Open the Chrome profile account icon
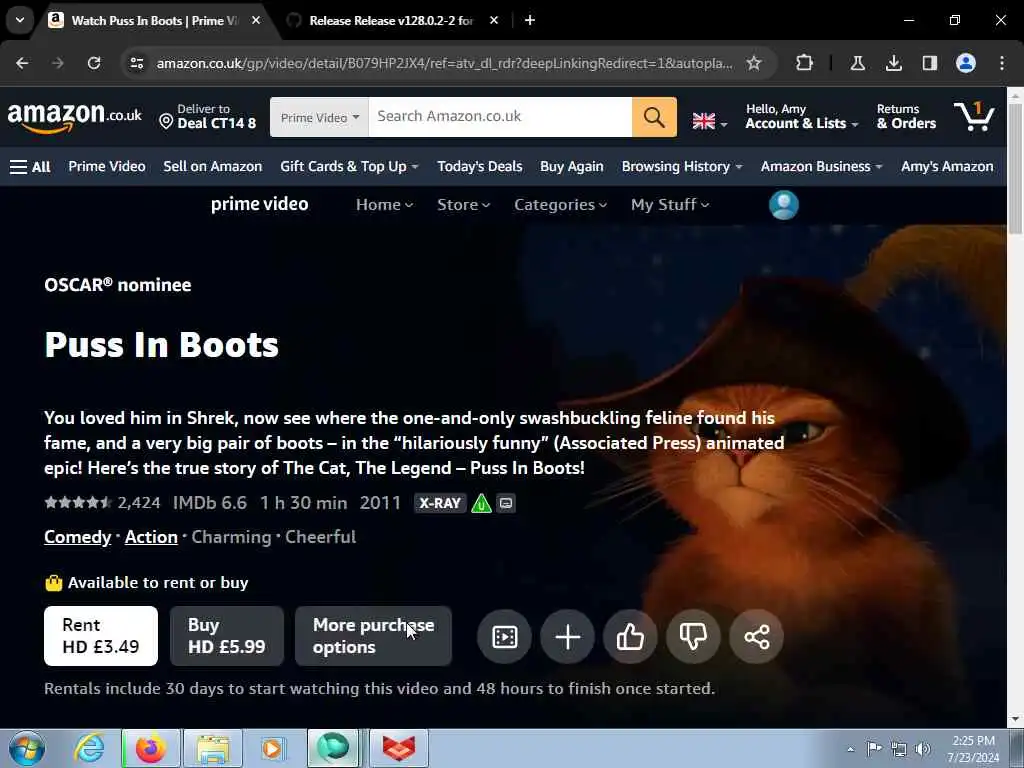 coord(966,63)
